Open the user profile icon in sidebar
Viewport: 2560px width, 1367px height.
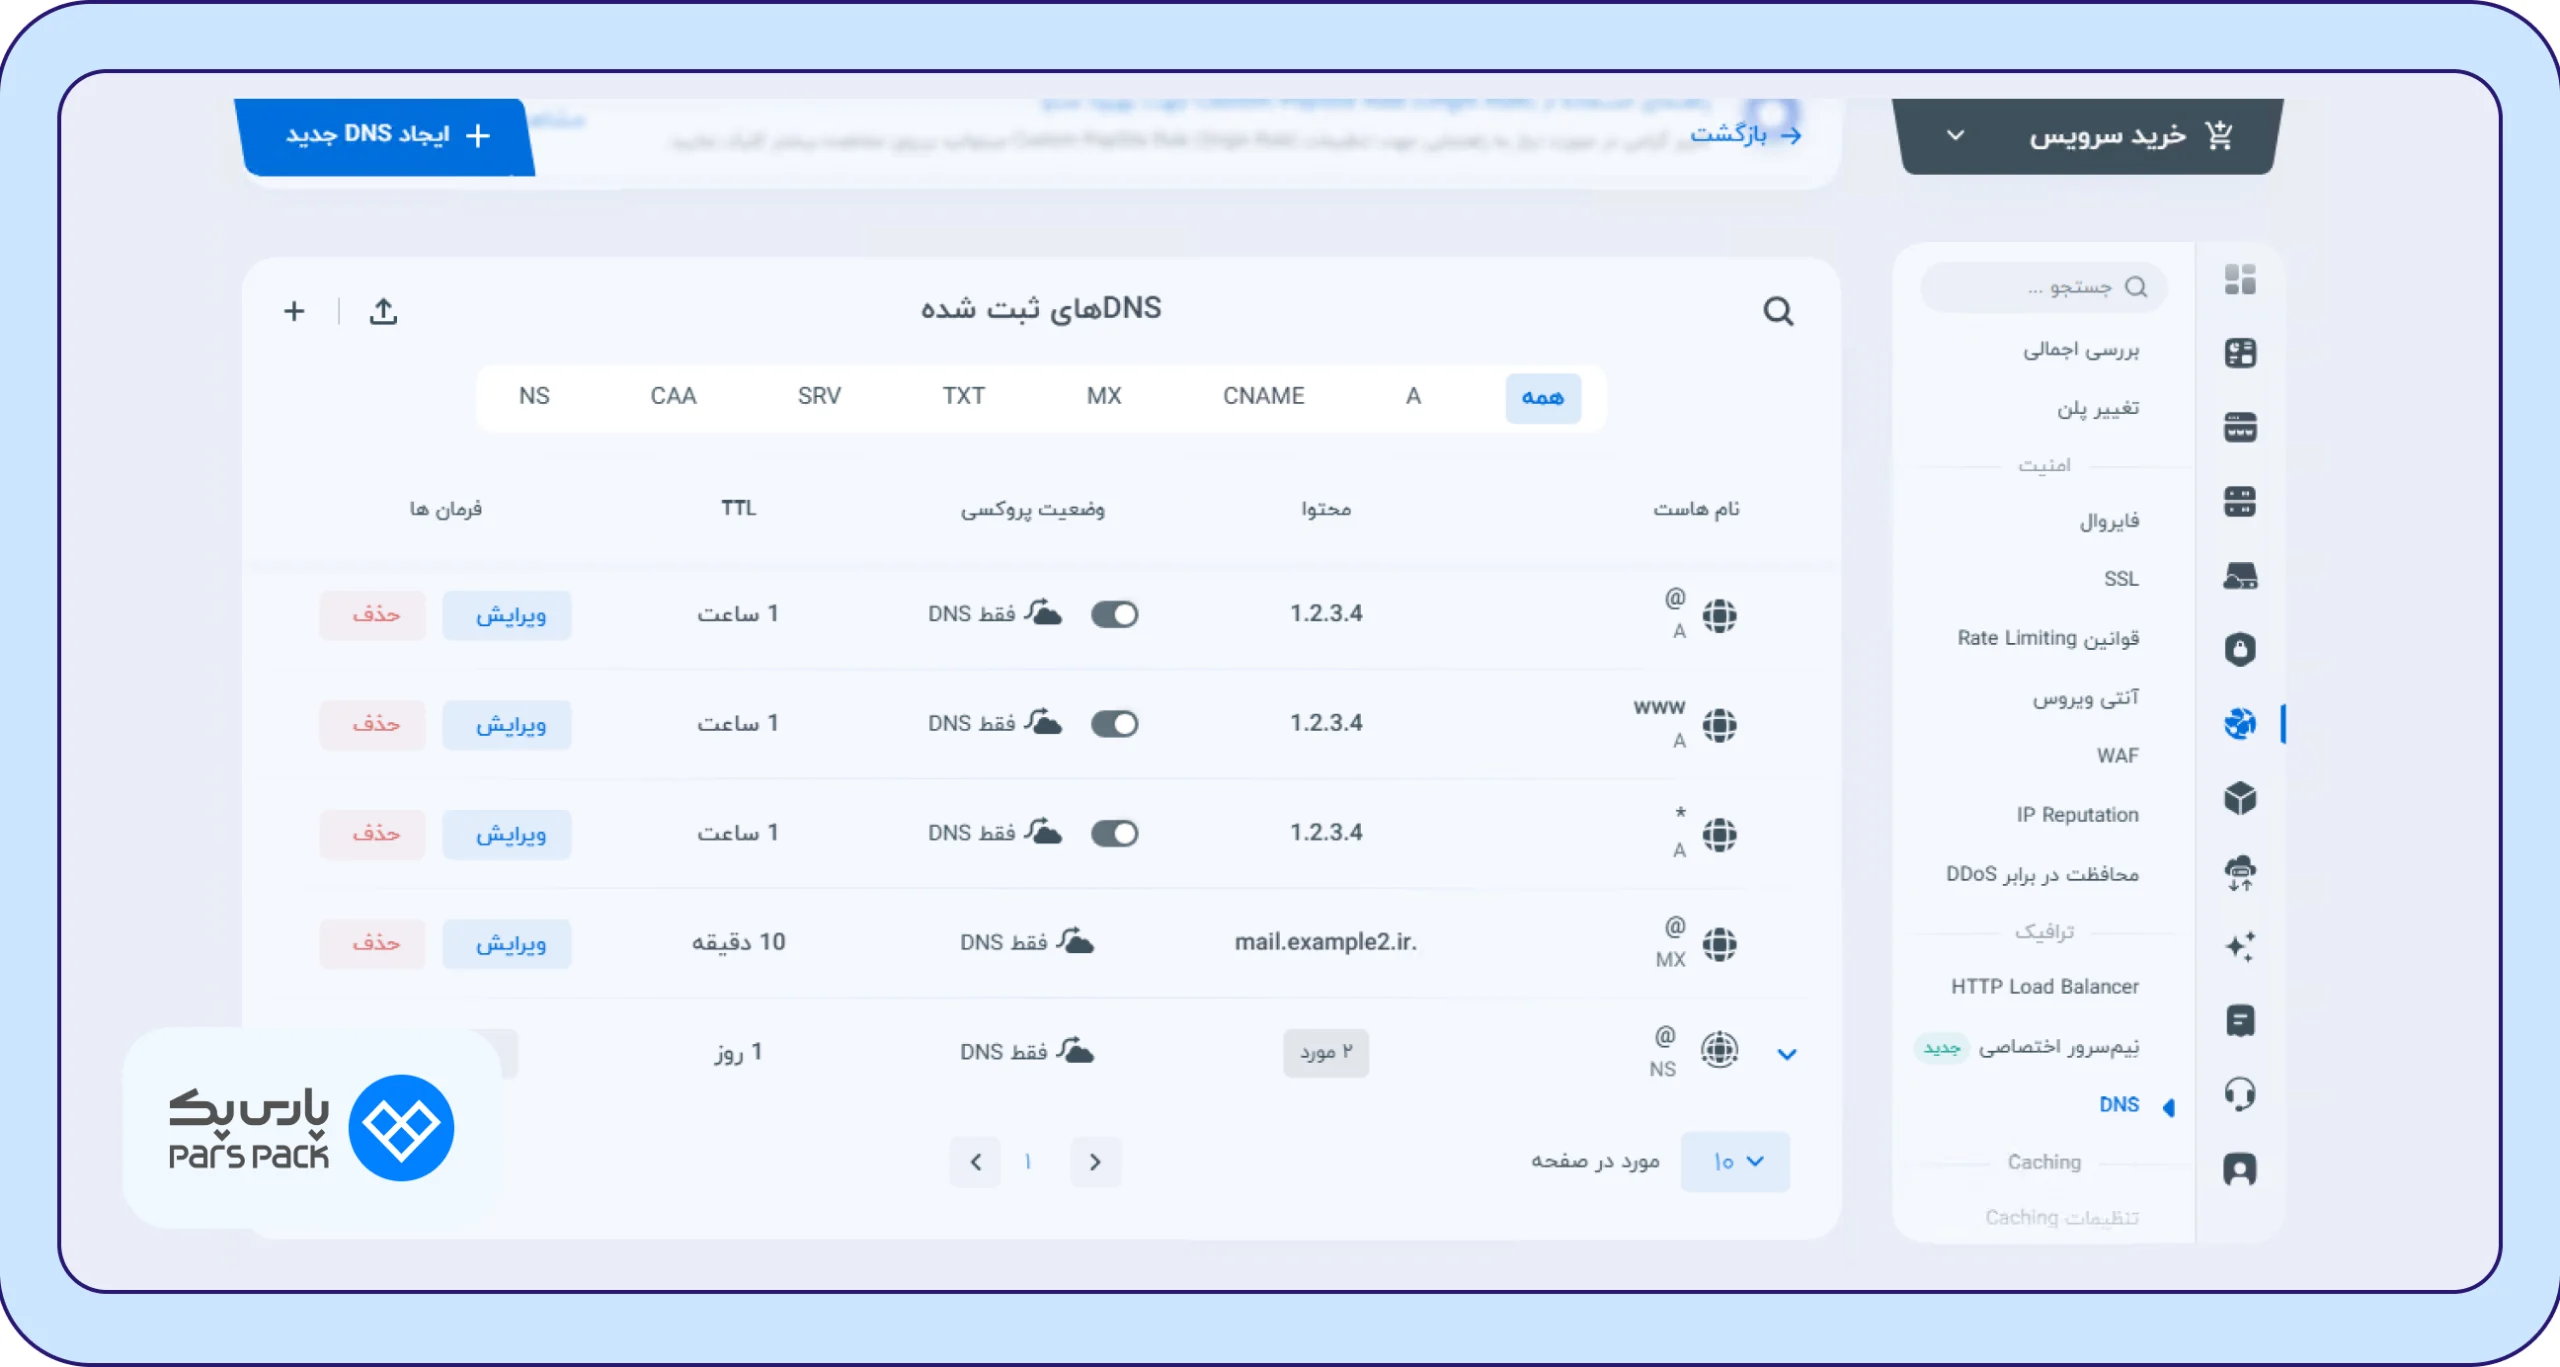pyautogui.click(x=2240, y=1168)
